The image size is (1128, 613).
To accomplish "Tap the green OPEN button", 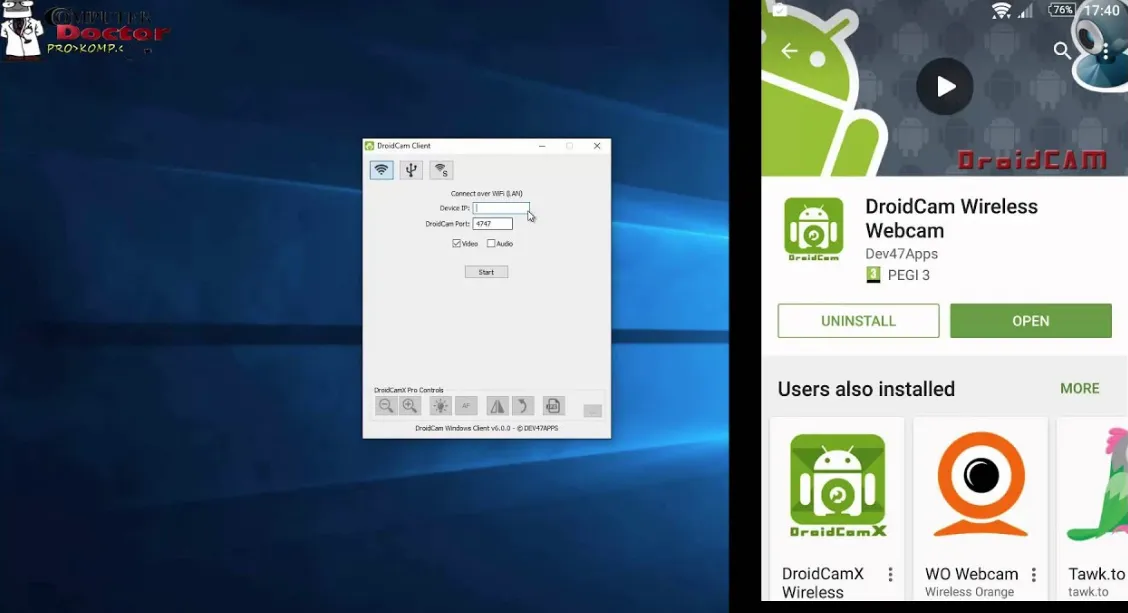I will click(1031, 321).
